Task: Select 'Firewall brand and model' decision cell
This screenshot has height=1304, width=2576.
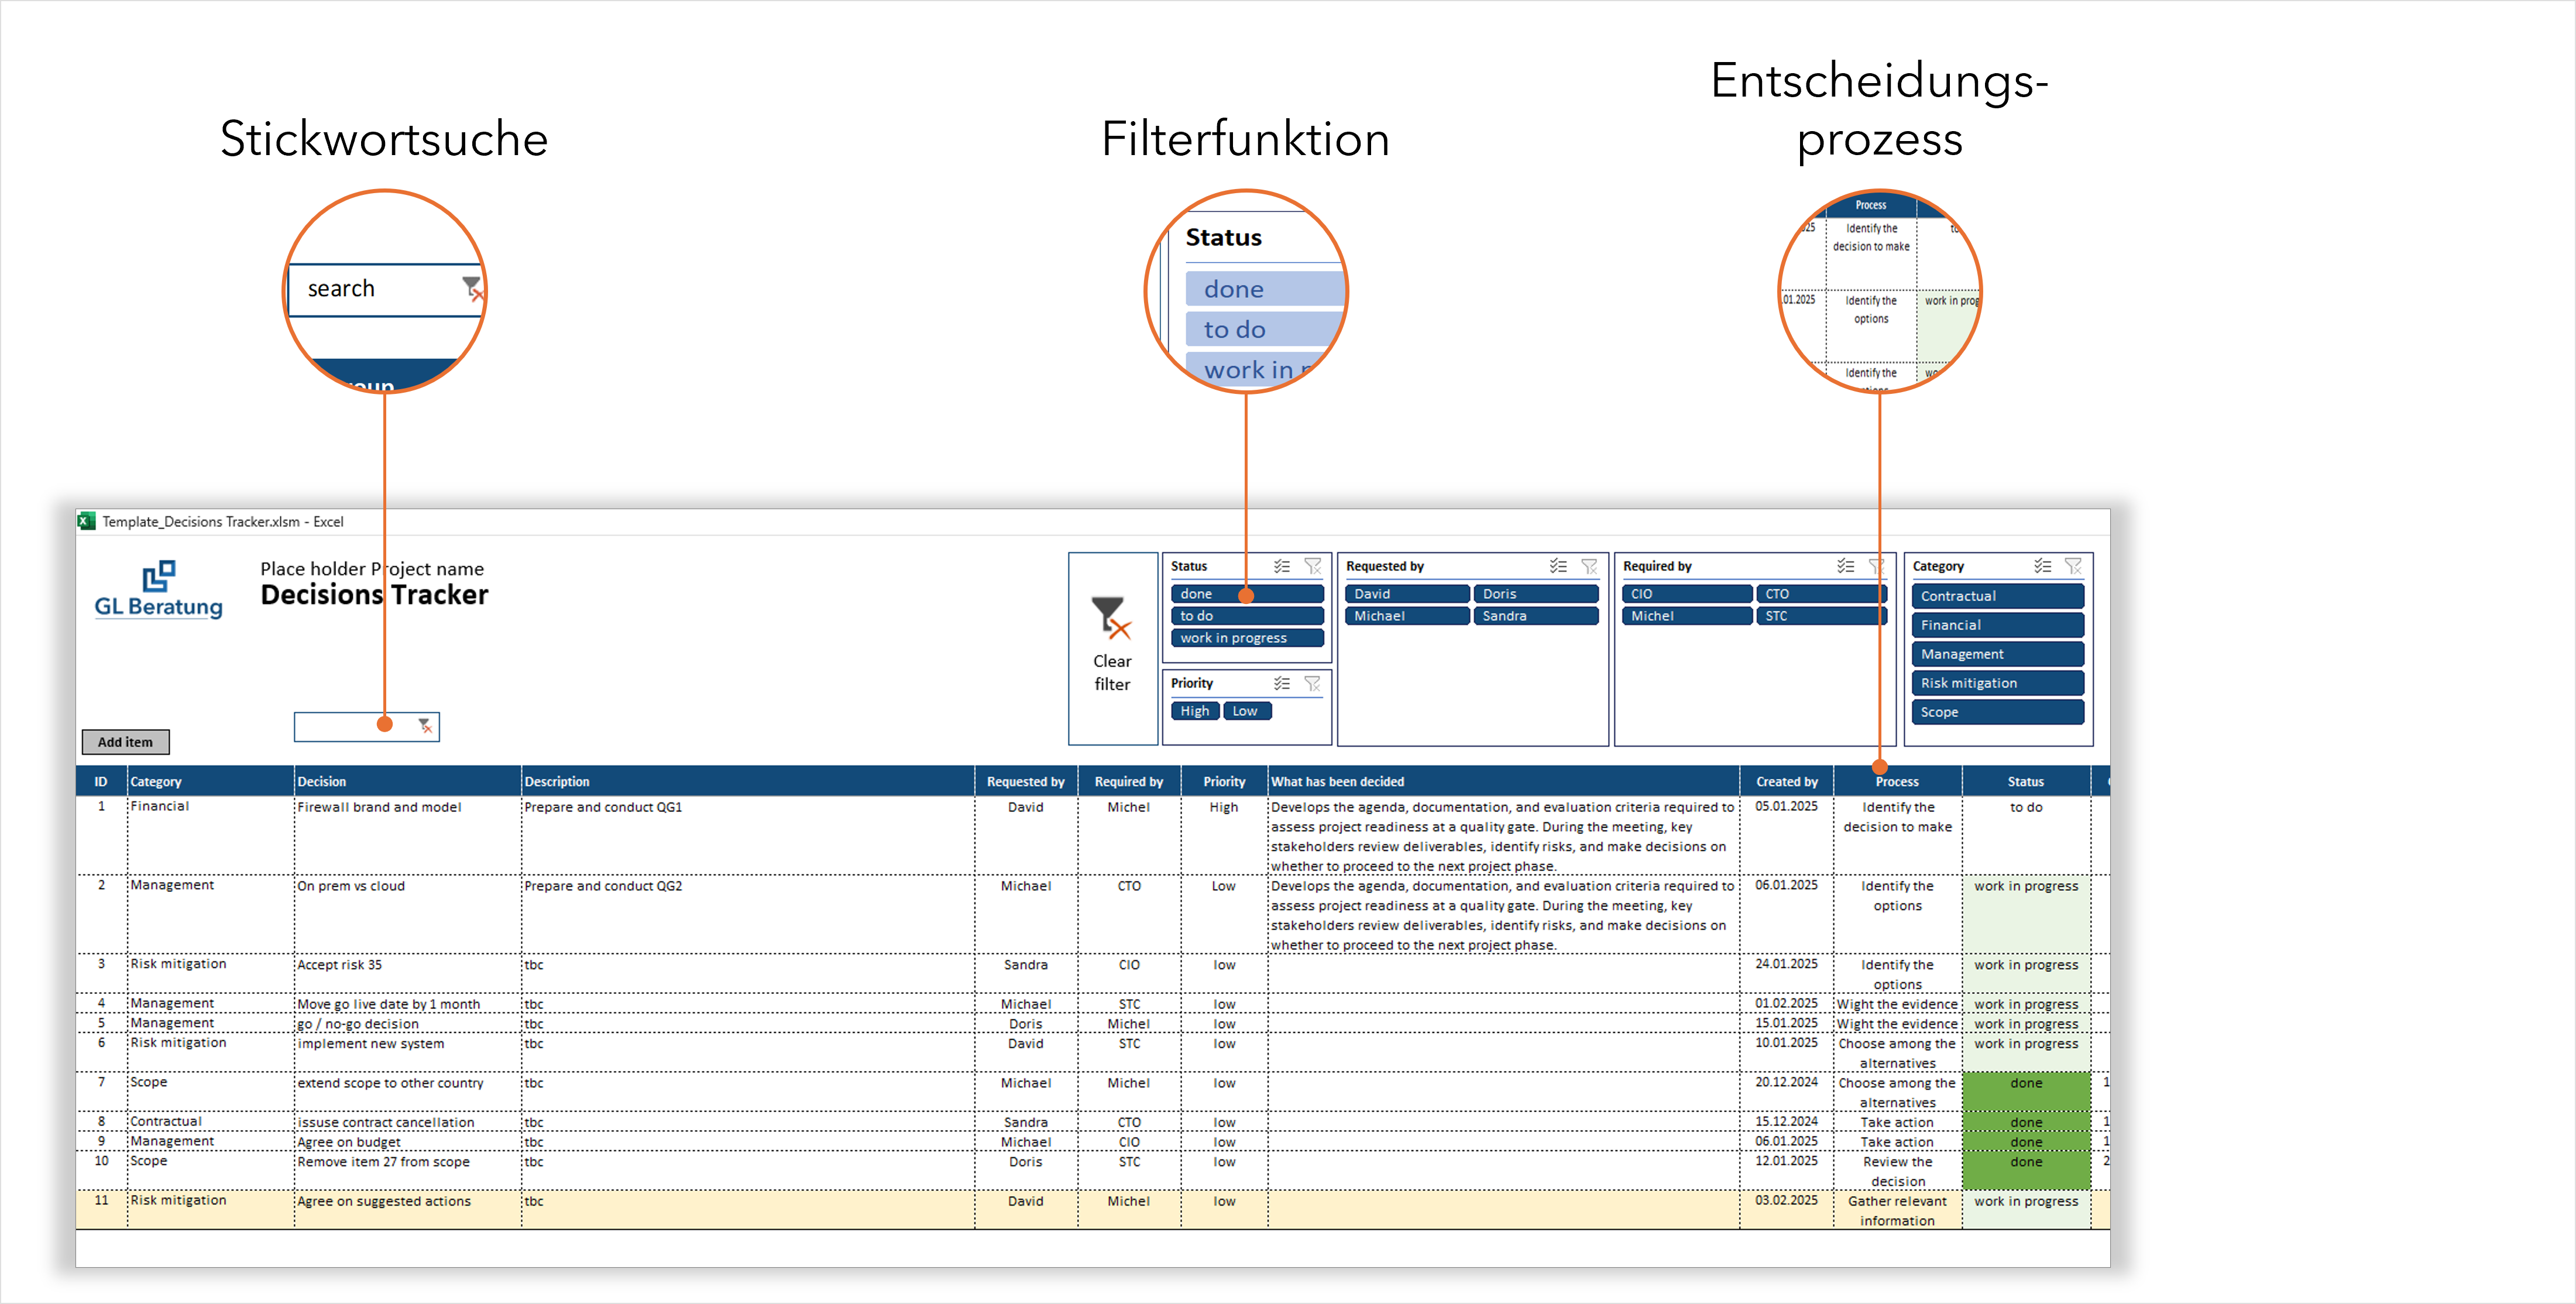Action: (407, 835)
